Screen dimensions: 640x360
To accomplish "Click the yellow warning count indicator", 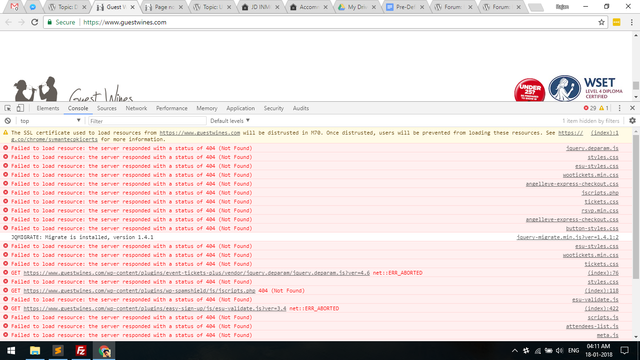I will point(604,108).
